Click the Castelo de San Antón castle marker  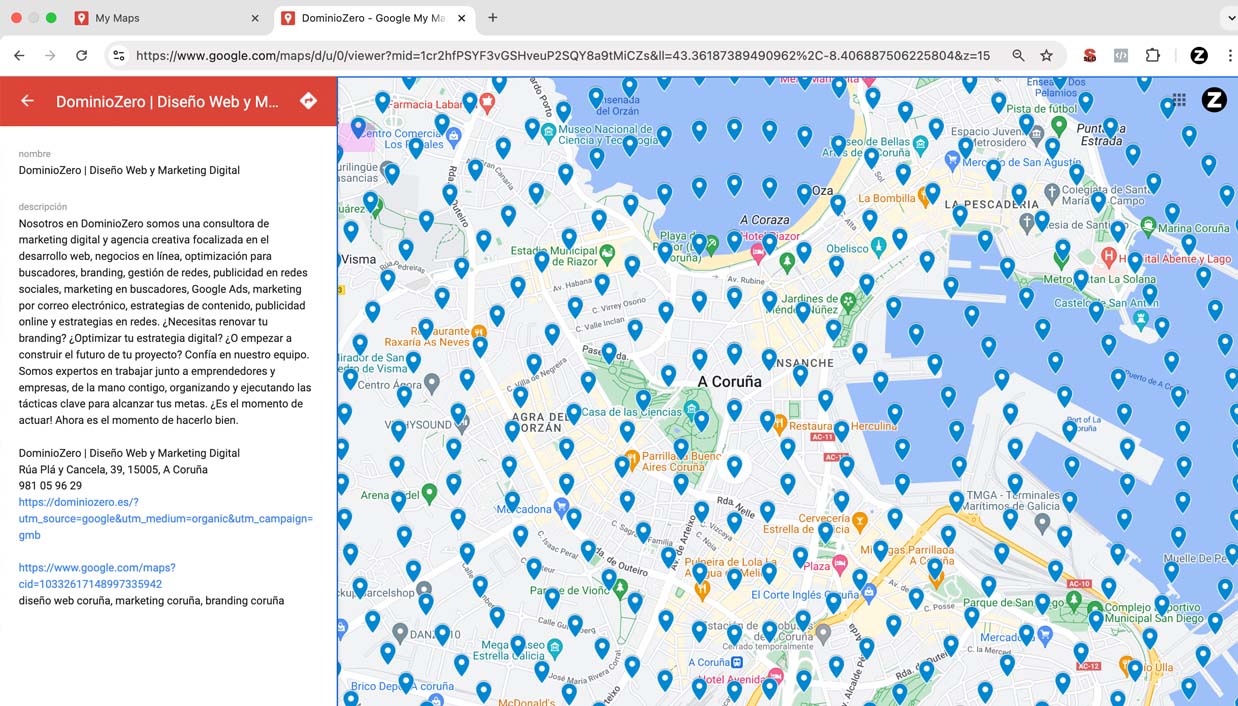(1140, 318)
